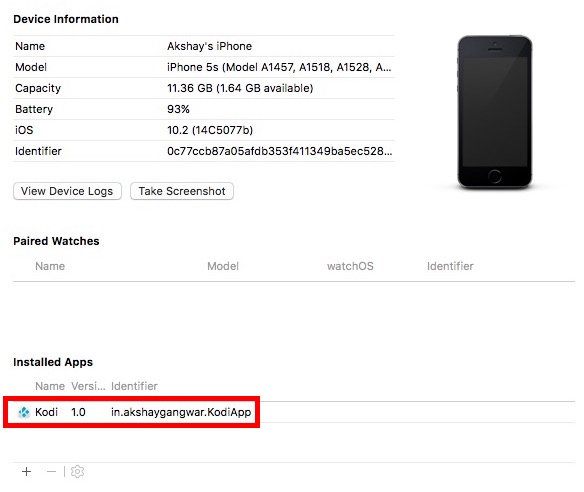
Task: Click the watchOS column header
Action: (350, 266)
